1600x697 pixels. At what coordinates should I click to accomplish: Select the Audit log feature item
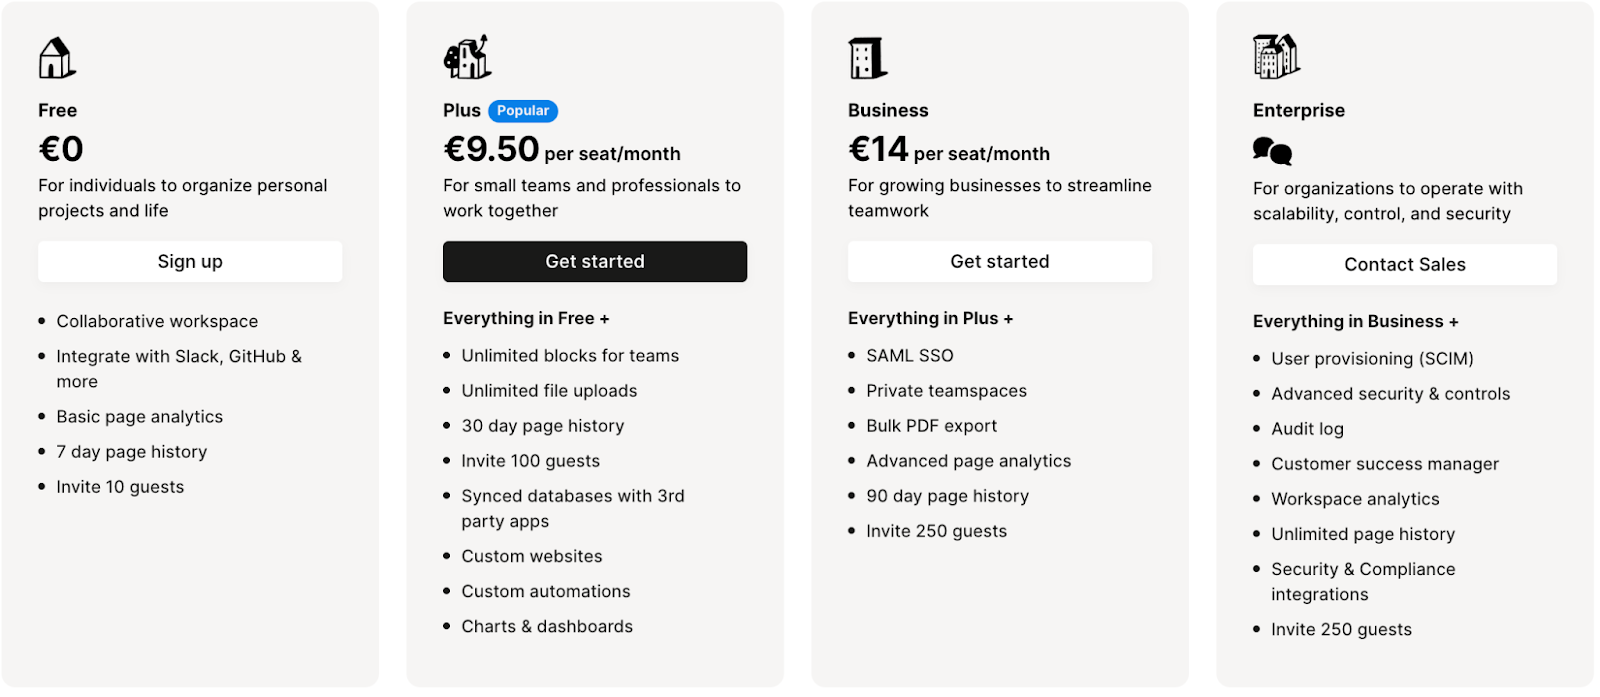click(x=1307, y=429)
